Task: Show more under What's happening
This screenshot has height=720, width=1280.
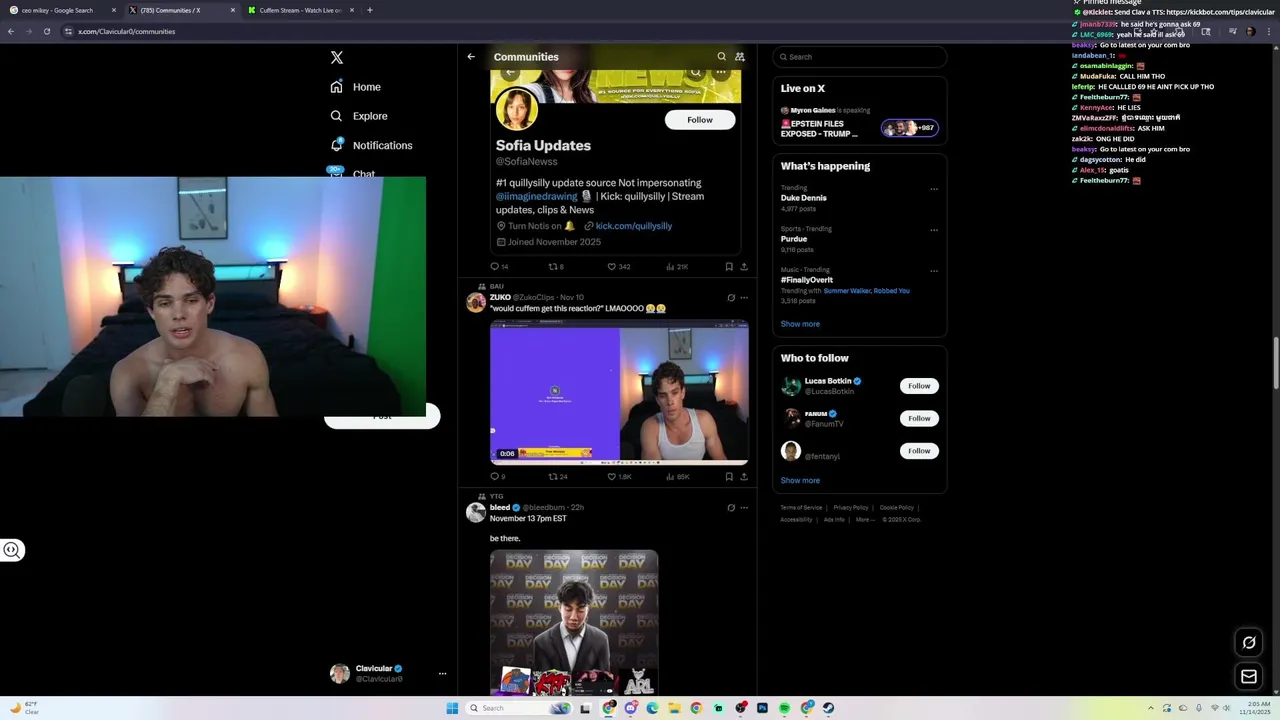Action: pos(800,324)
